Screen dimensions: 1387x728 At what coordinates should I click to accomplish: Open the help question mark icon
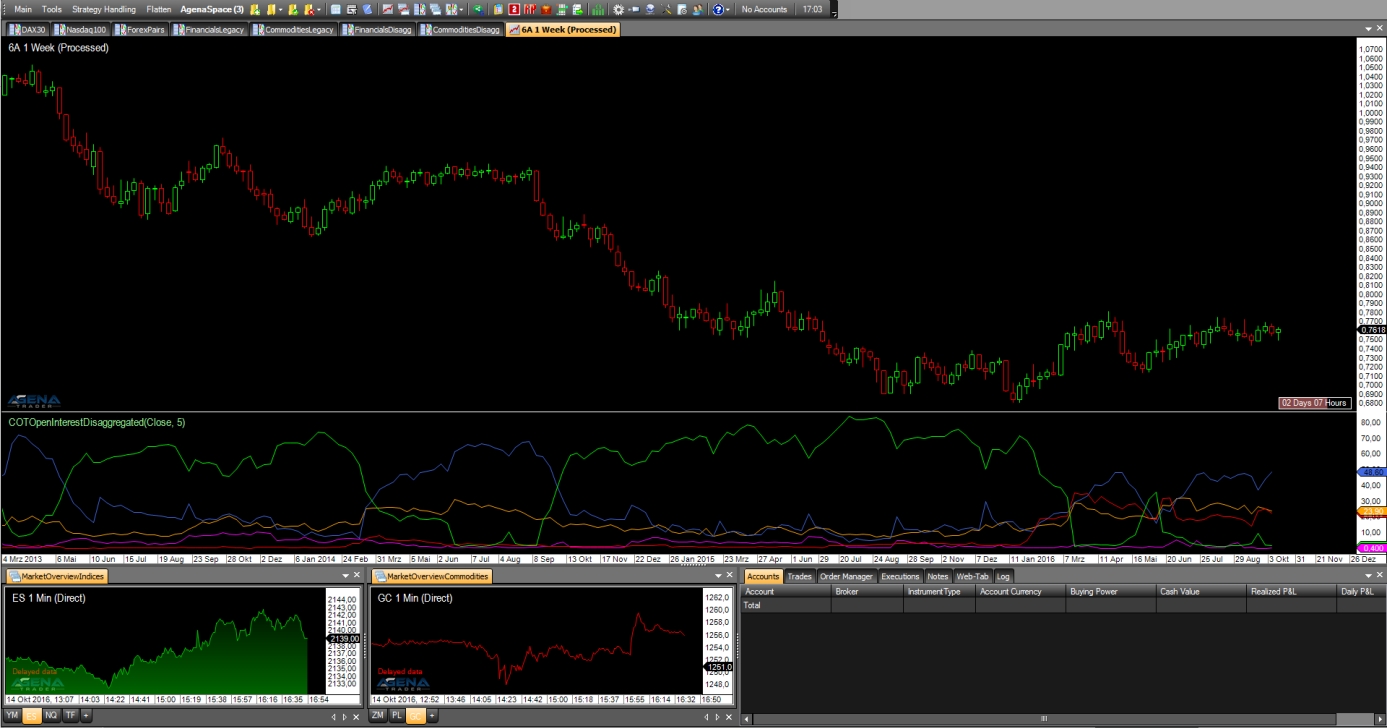click(x=718, y=9)
